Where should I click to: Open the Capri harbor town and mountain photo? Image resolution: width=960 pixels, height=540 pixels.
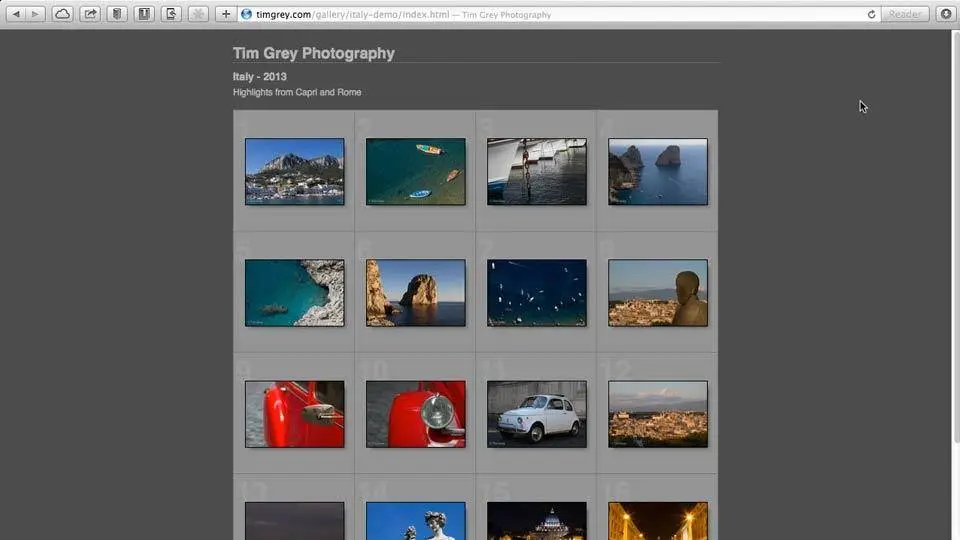pos(294,171)
